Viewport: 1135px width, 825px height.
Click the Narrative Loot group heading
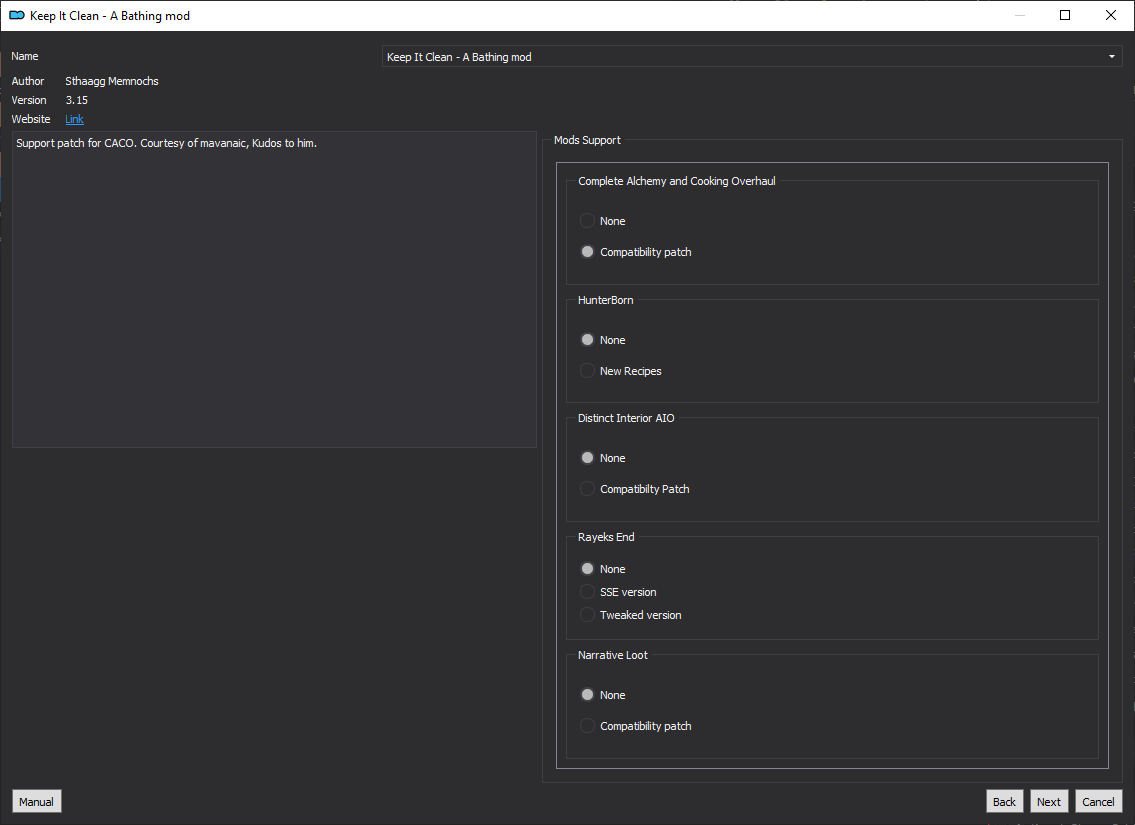pos(612,655)
